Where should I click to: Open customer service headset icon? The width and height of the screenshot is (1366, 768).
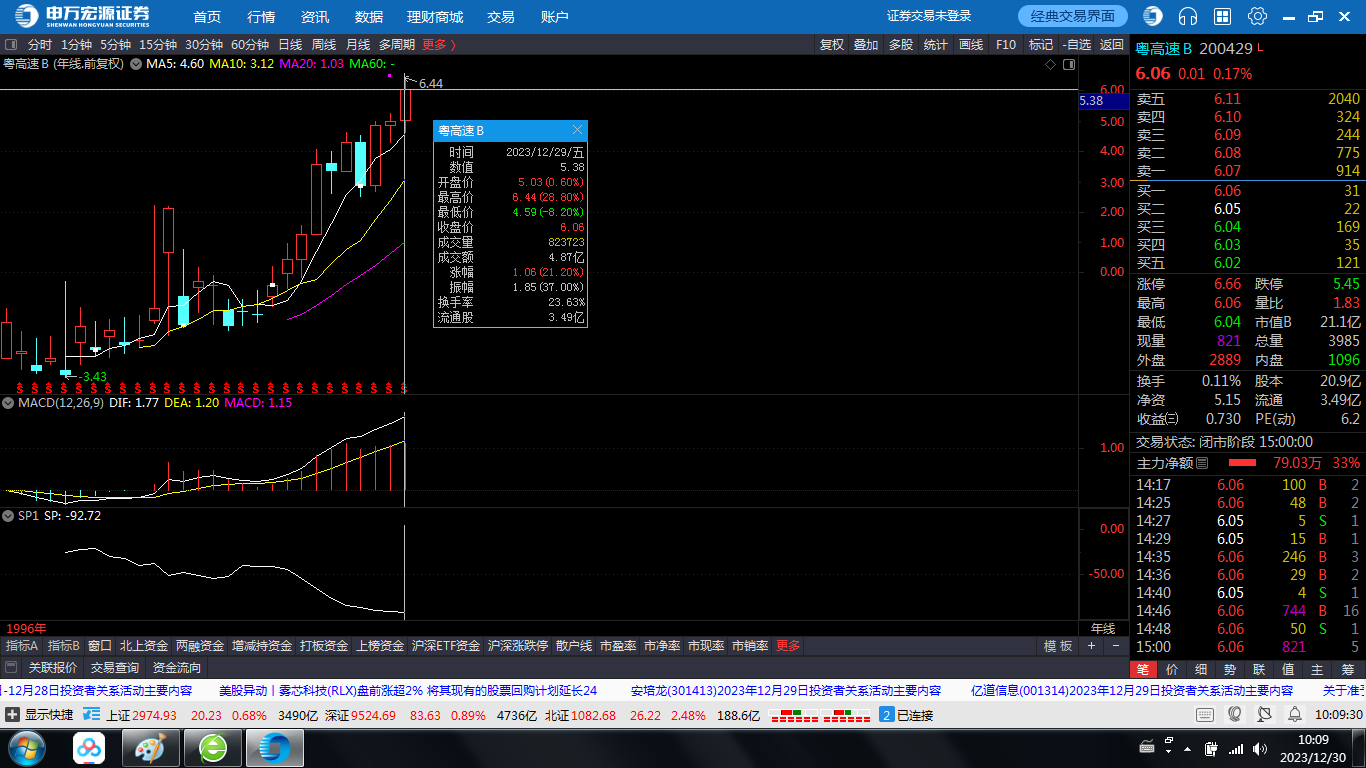pos(1188,16)
